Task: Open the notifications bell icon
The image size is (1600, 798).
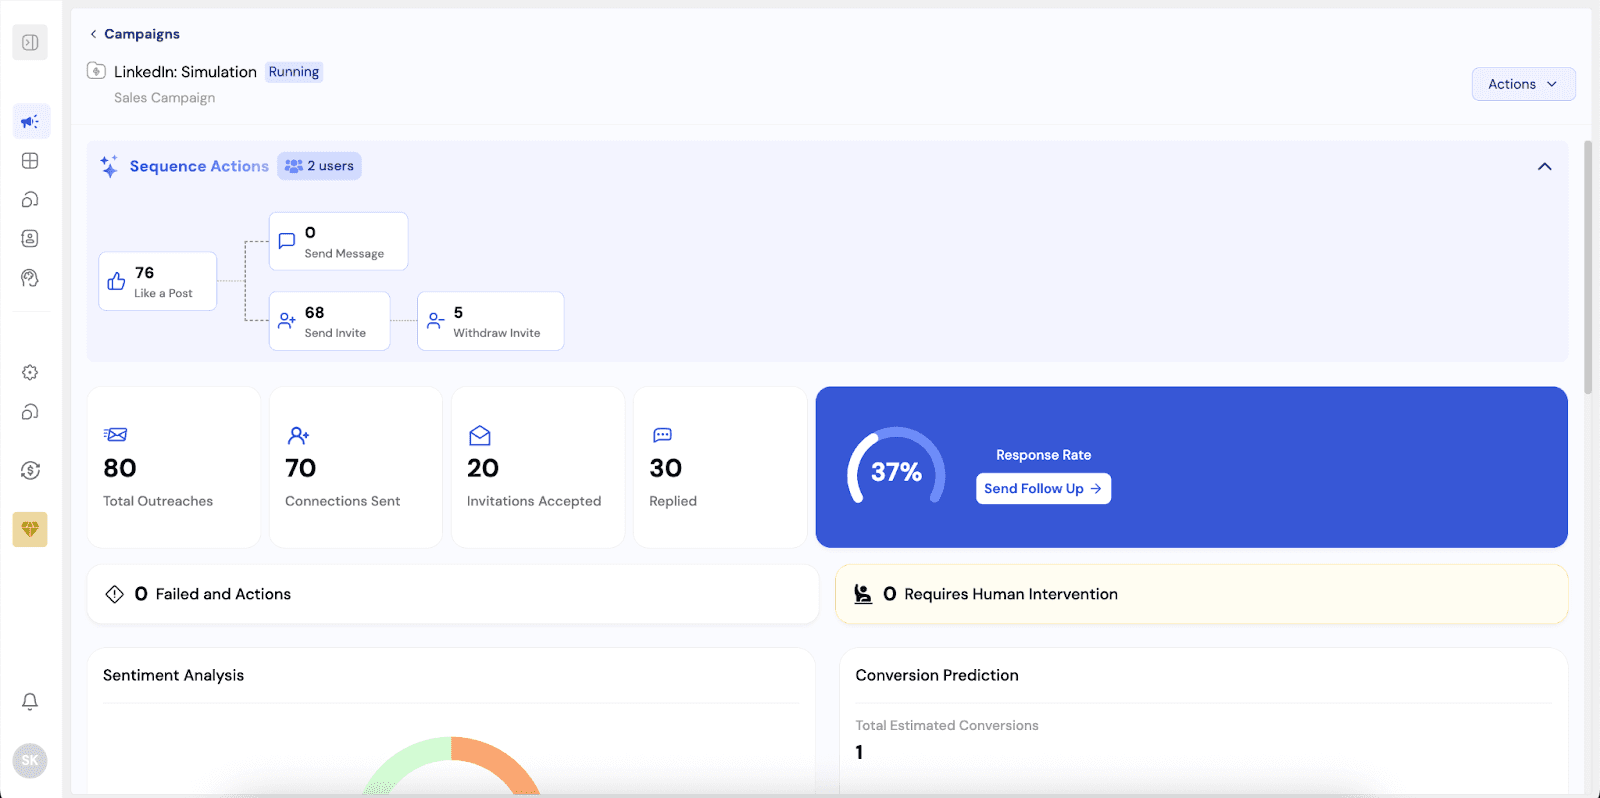Action: click(30, 702)
